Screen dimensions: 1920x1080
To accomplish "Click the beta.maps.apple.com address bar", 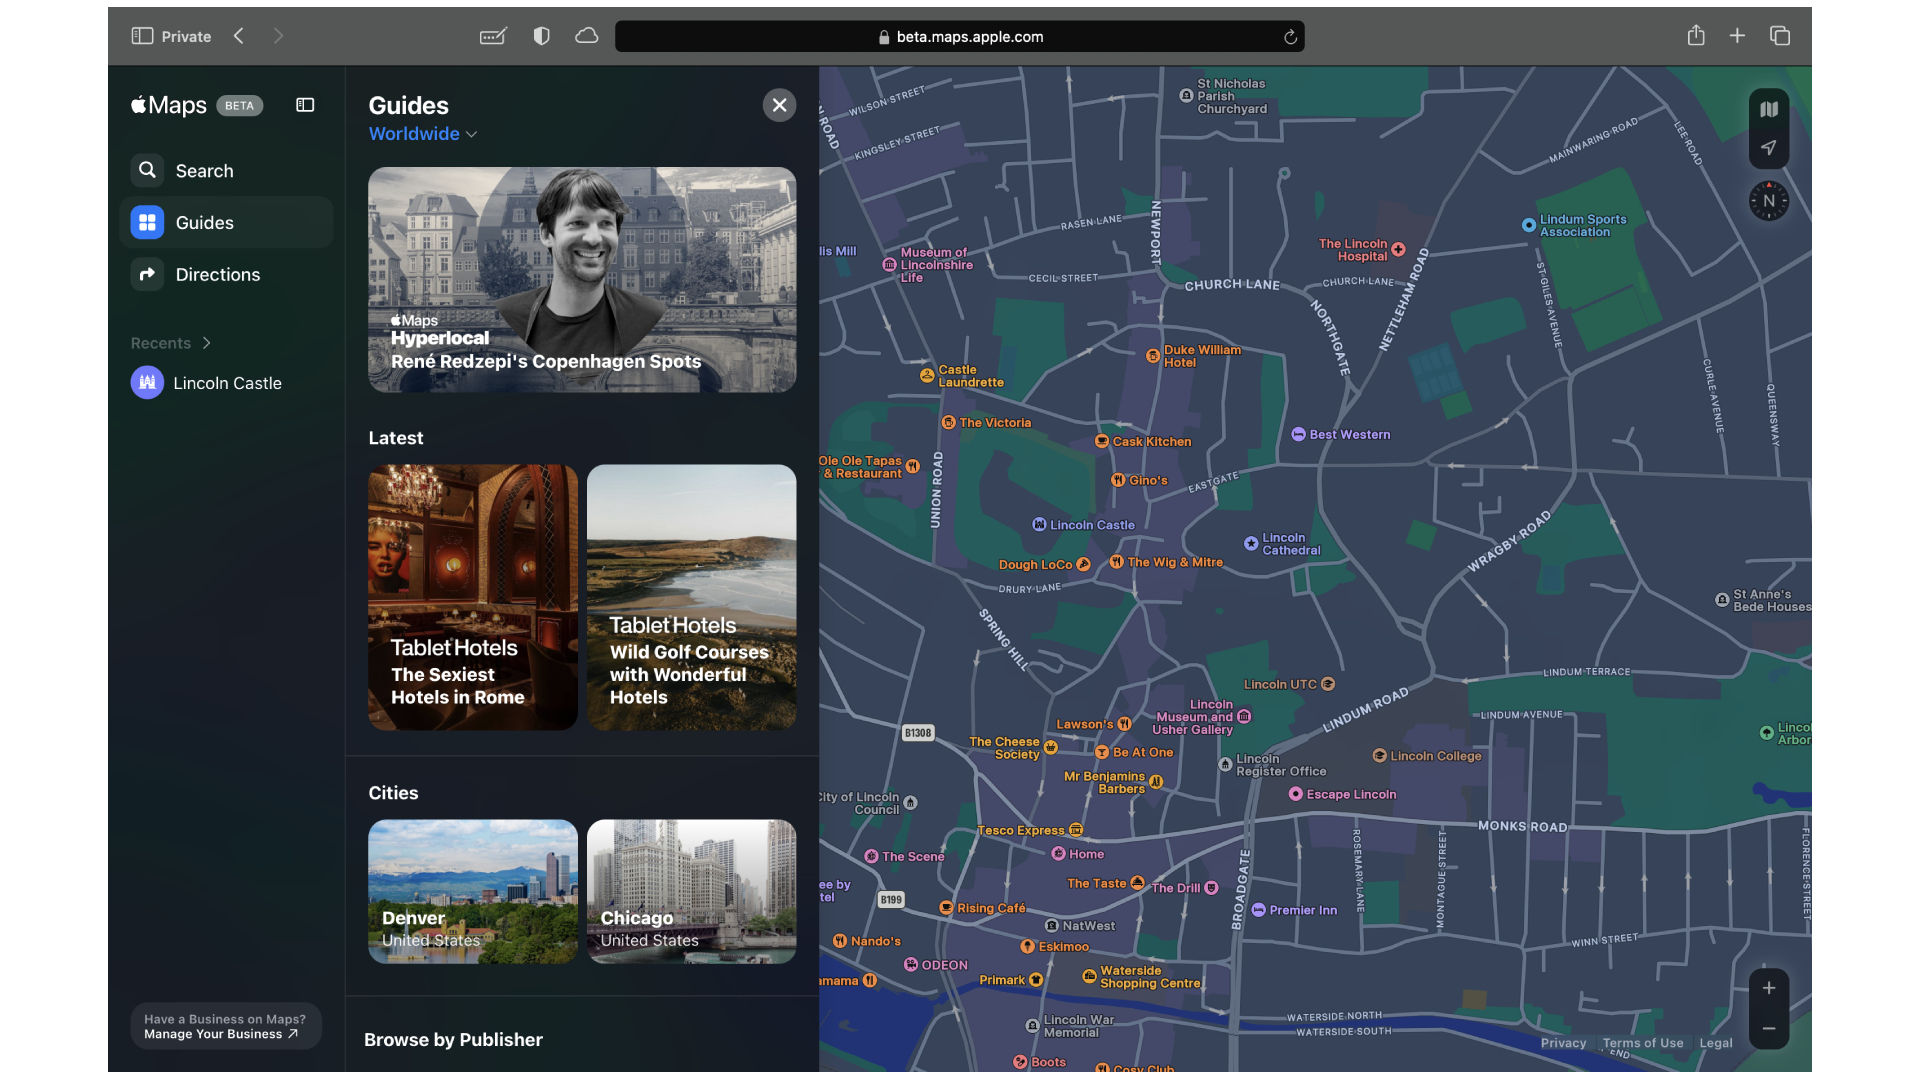I will click(959, 37).
